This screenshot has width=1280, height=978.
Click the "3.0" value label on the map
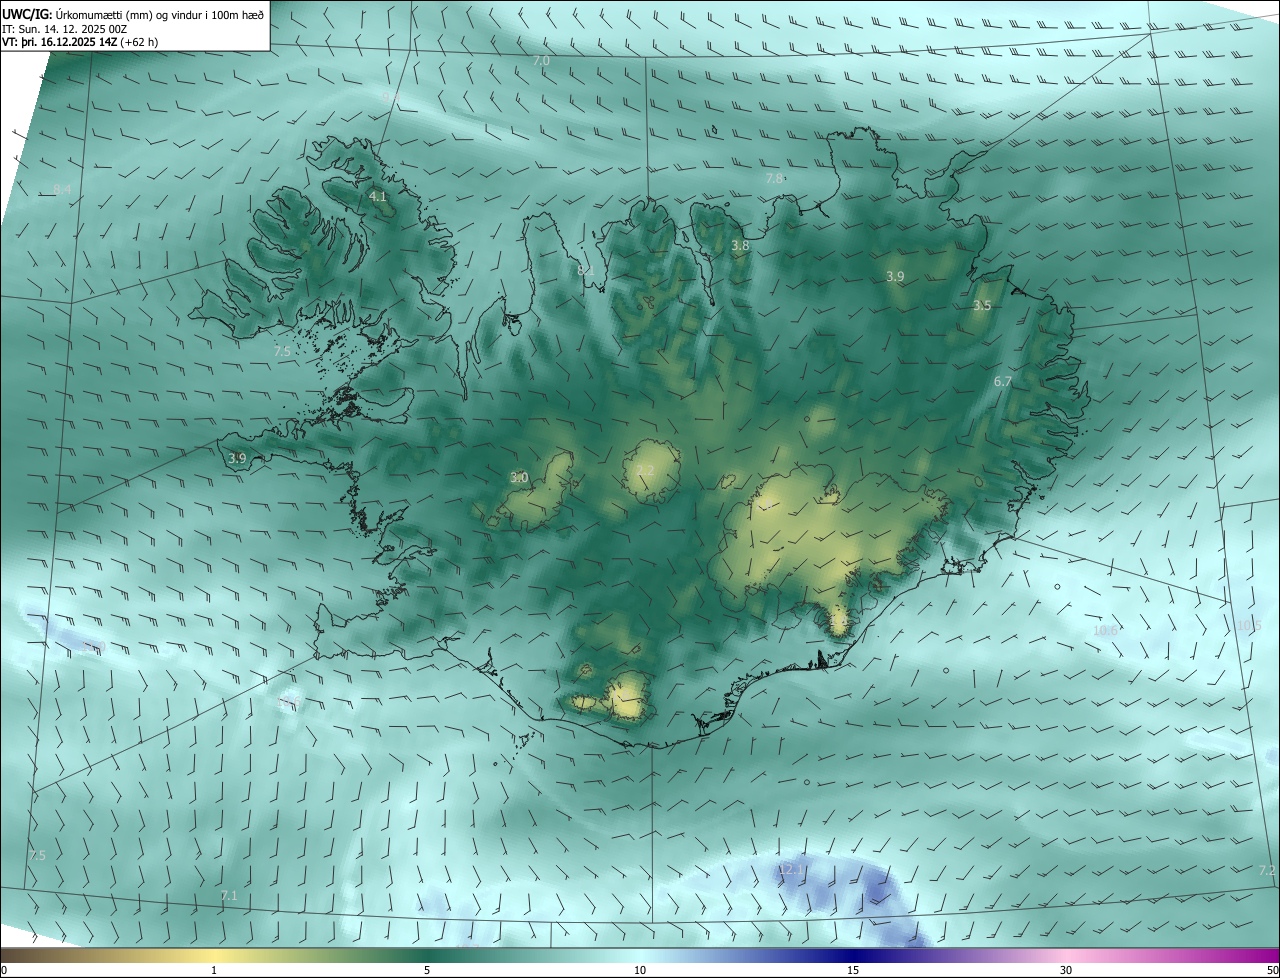(519, 478)
